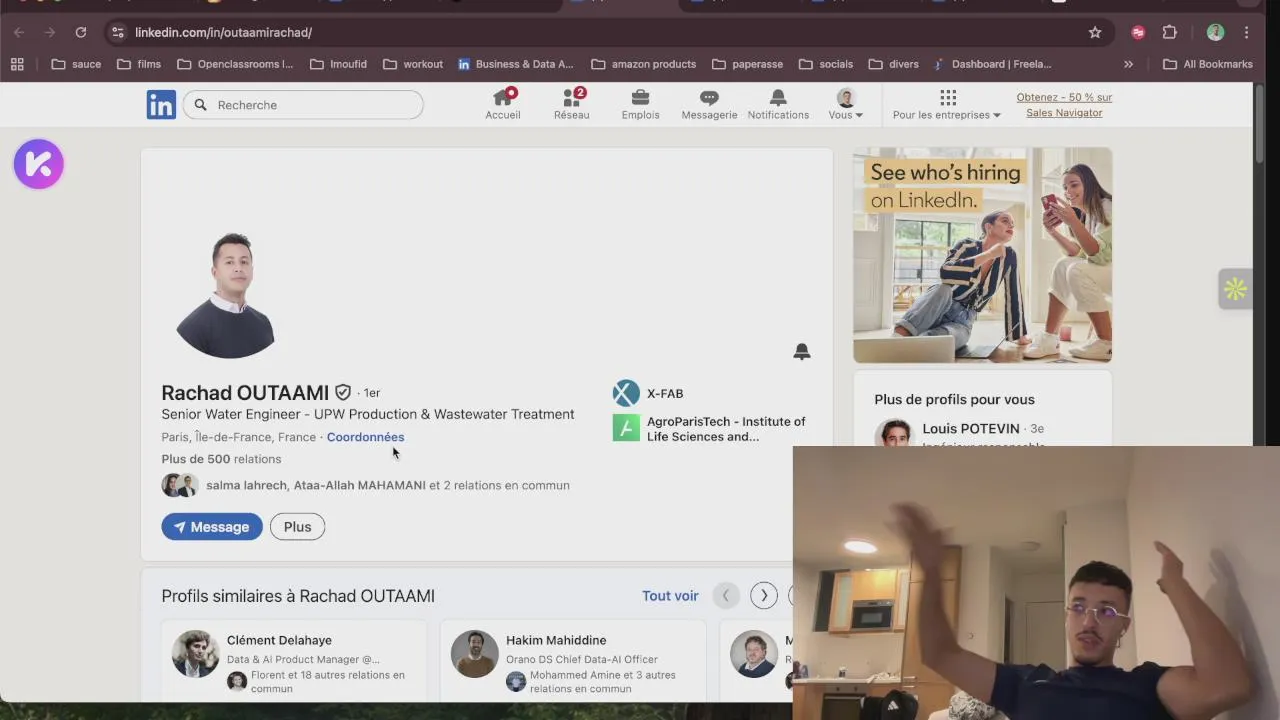Viewport: 1280px width, 720px height.
Task: Open Clément Delahaye profile name
Action: (x=279, y=640)
